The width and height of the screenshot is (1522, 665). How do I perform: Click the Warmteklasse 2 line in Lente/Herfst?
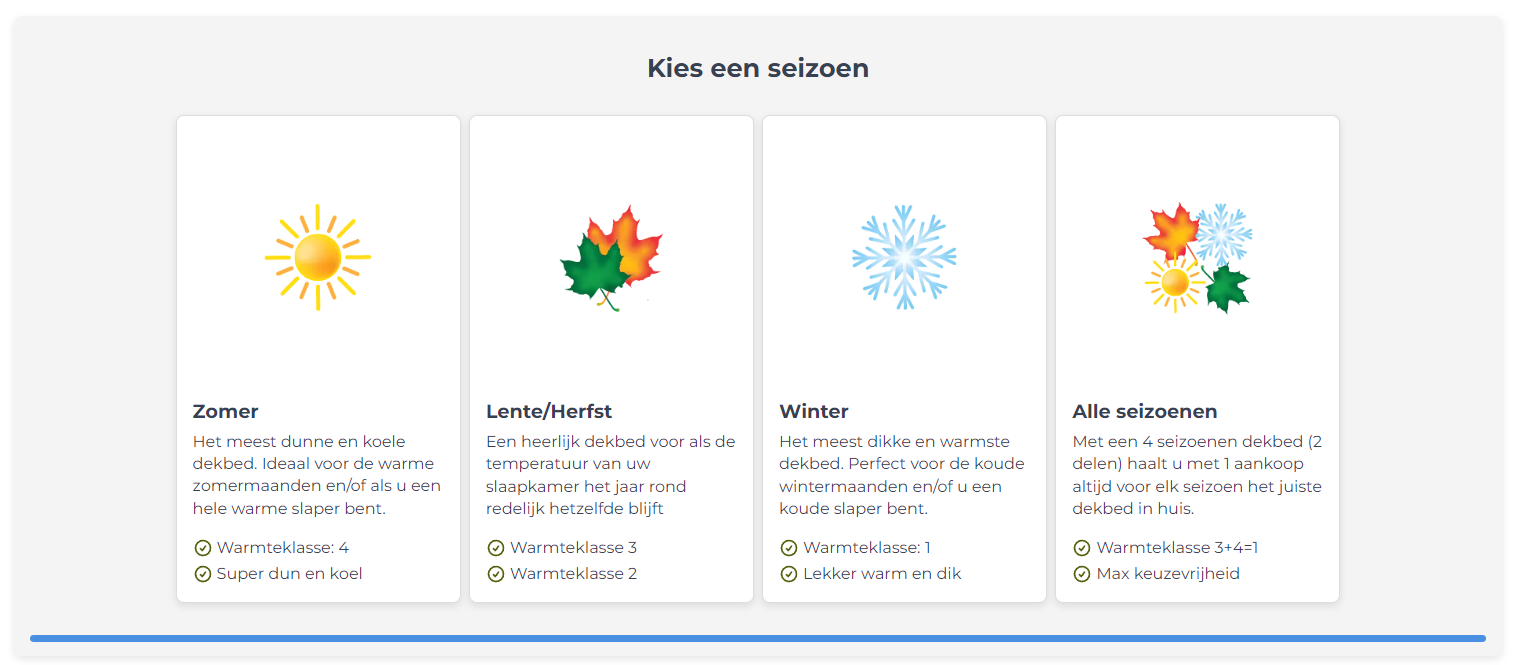[573, 574]
